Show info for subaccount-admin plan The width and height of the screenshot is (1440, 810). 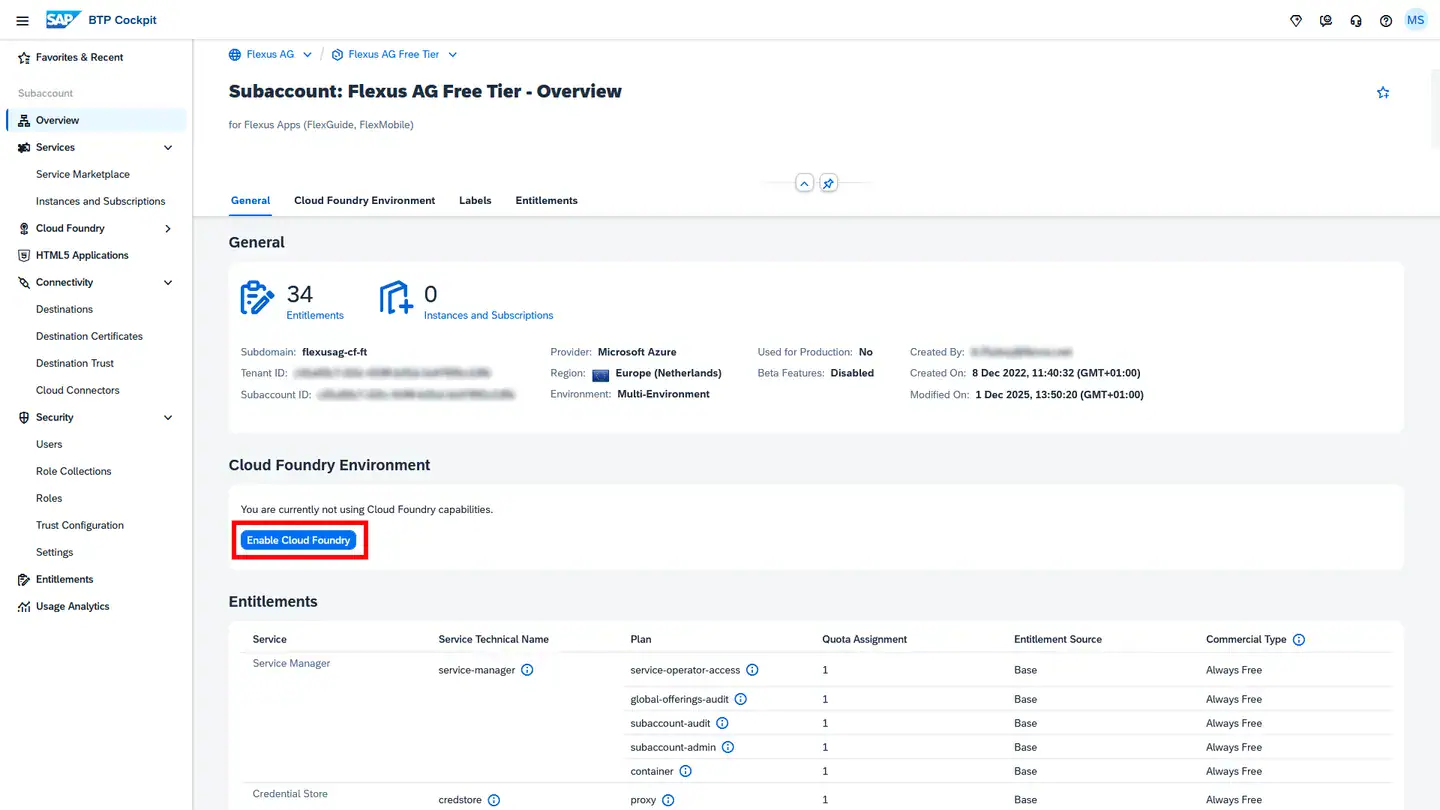point(728,747)
